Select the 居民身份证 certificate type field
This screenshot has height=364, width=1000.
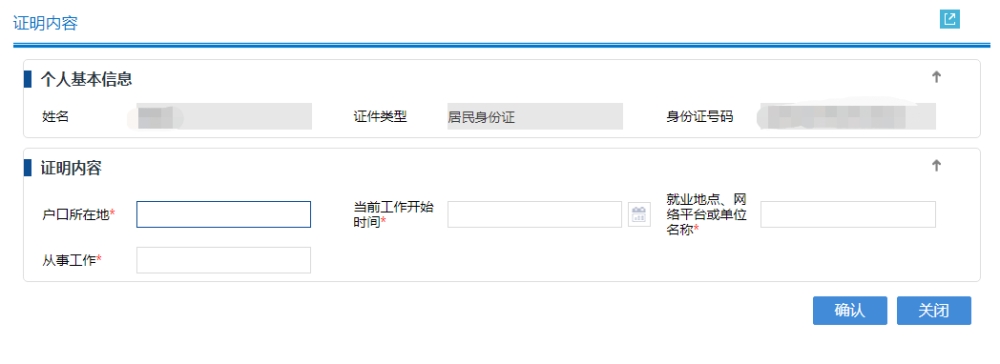535,117
